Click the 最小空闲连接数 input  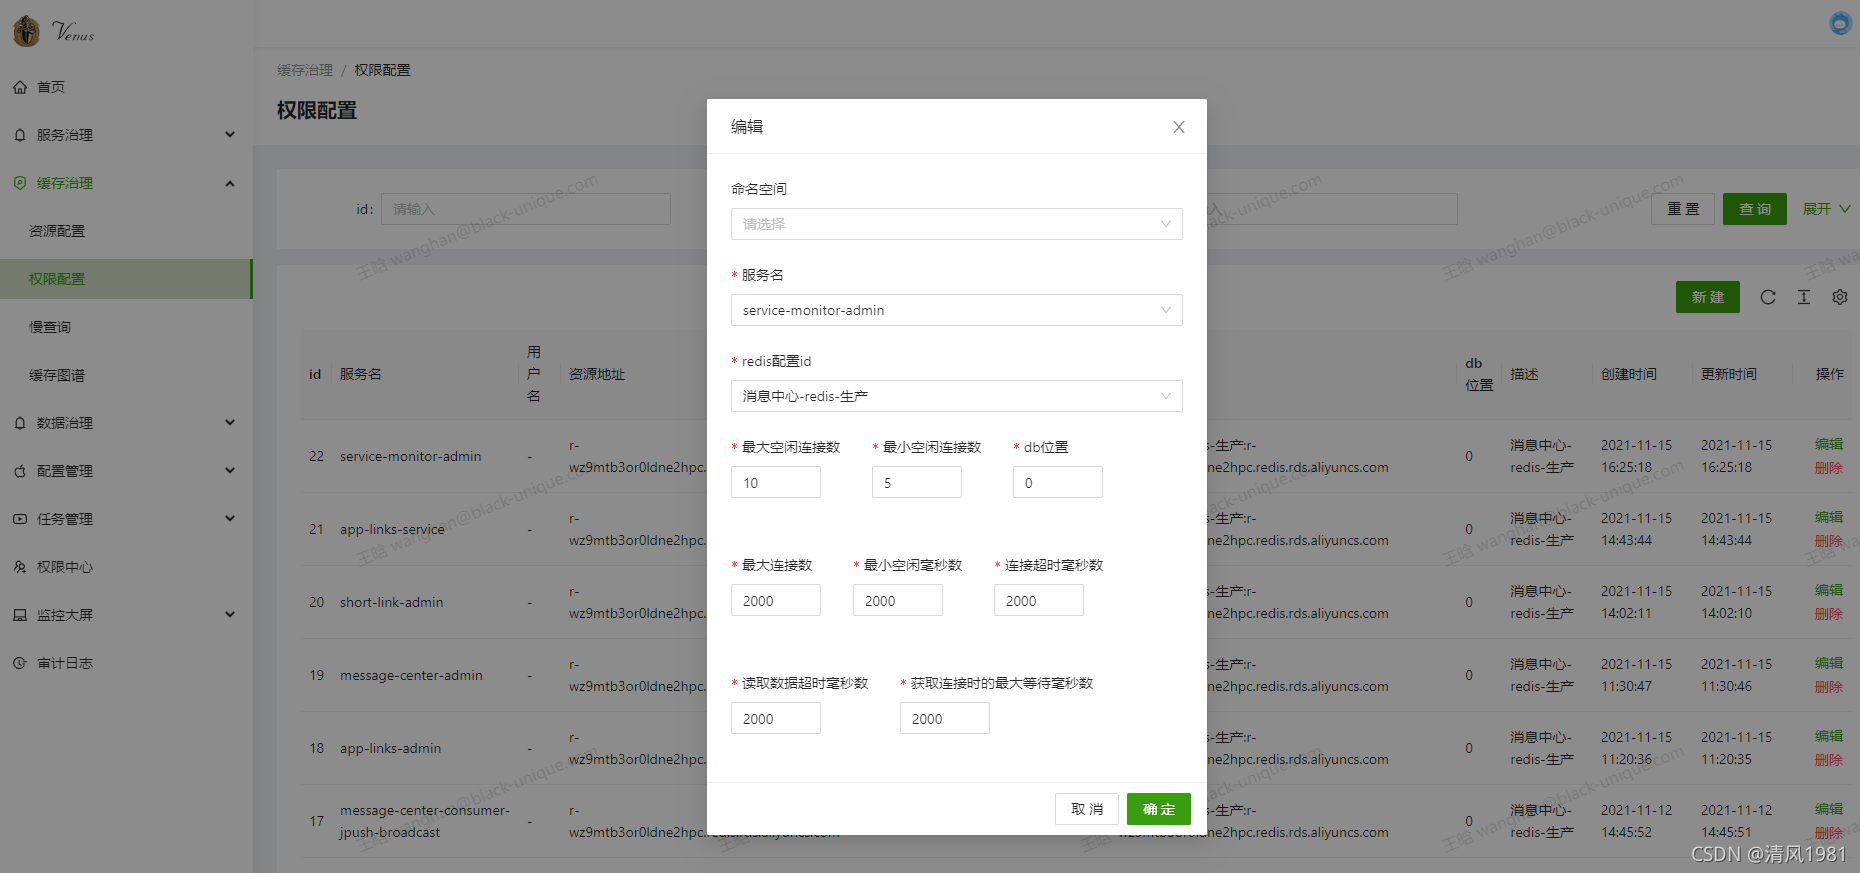click(x=917, y=482)
